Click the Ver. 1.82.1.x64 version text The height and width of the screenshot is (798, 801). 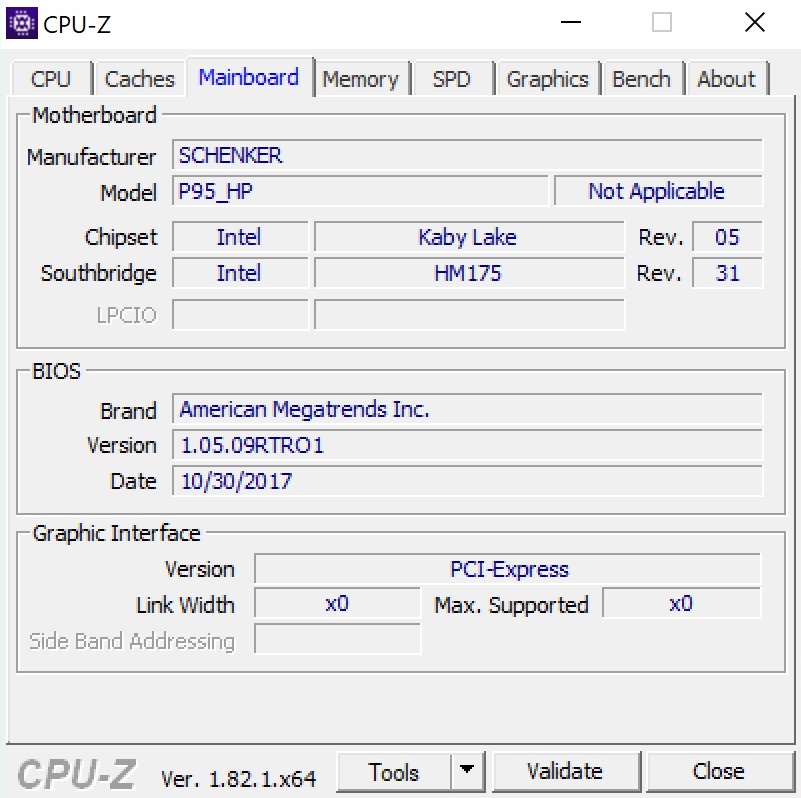pos(239,779)
